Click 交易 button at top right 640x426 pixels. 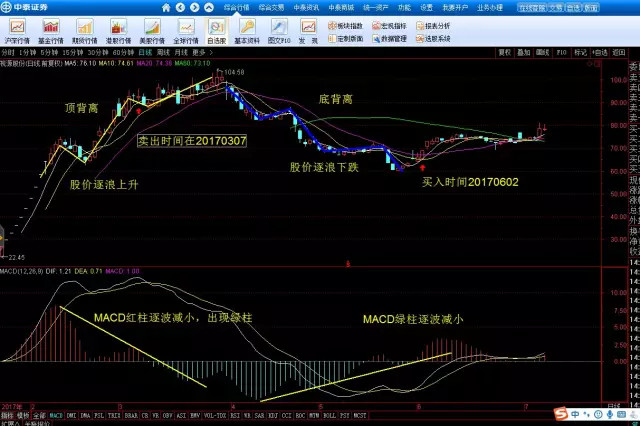[x=556, y=7]
